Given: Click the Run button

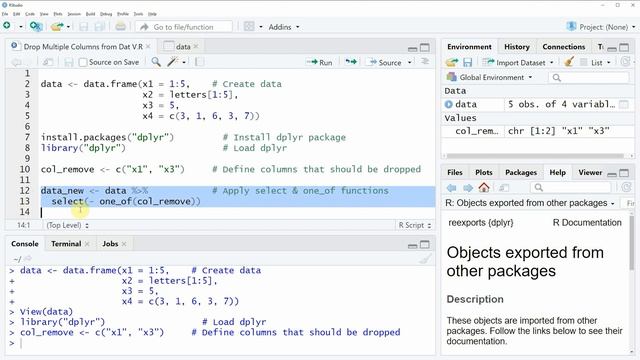Looking at the screenshot, I should click(x=320, y=62).
